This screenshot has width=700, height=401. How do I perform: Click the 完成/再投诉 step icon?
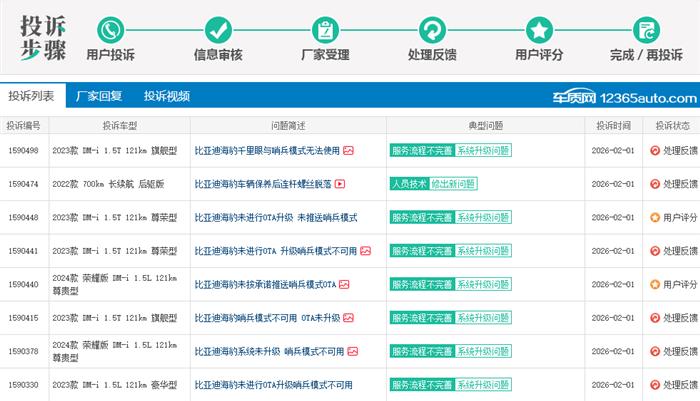pyautogui.click(x=647, y=30)
